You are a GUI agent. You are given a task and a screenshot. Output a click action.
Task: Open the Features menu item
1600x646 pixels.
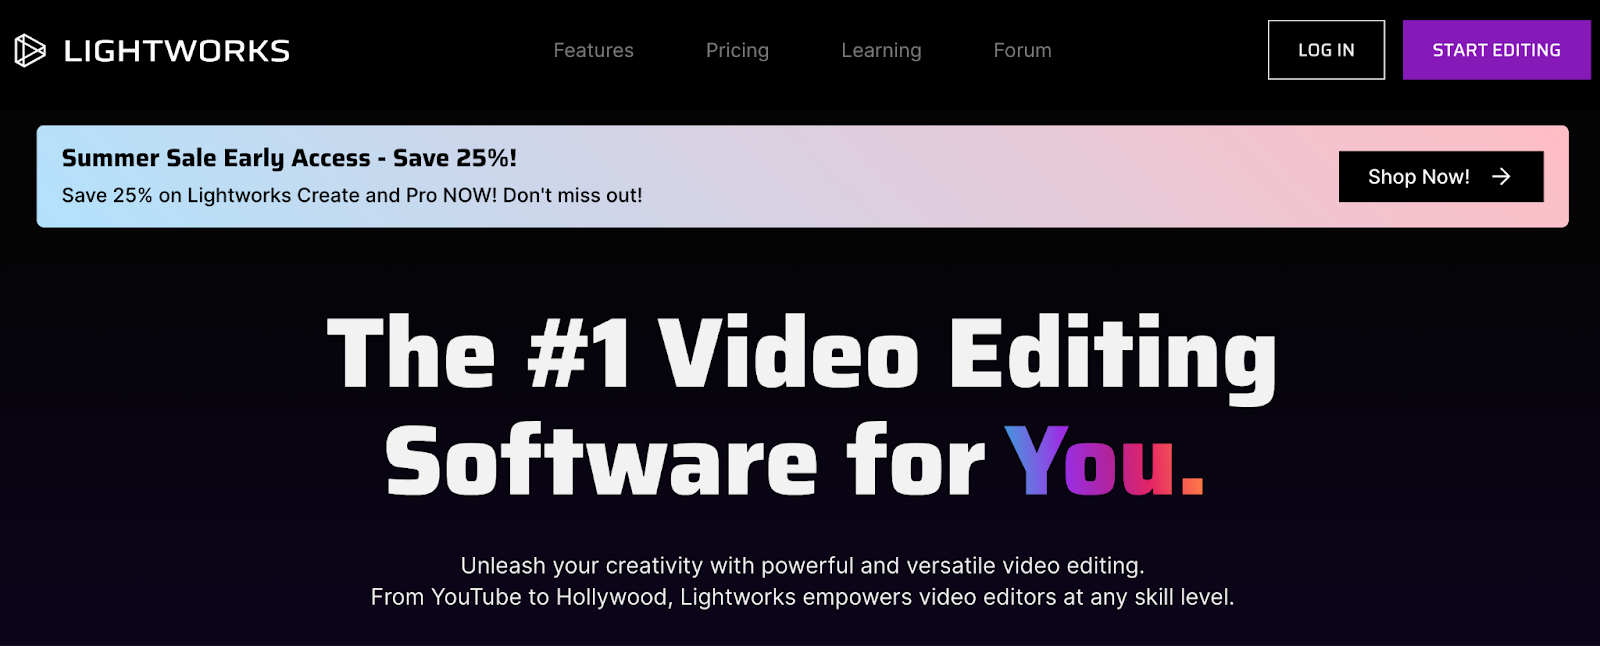[593, 50]
